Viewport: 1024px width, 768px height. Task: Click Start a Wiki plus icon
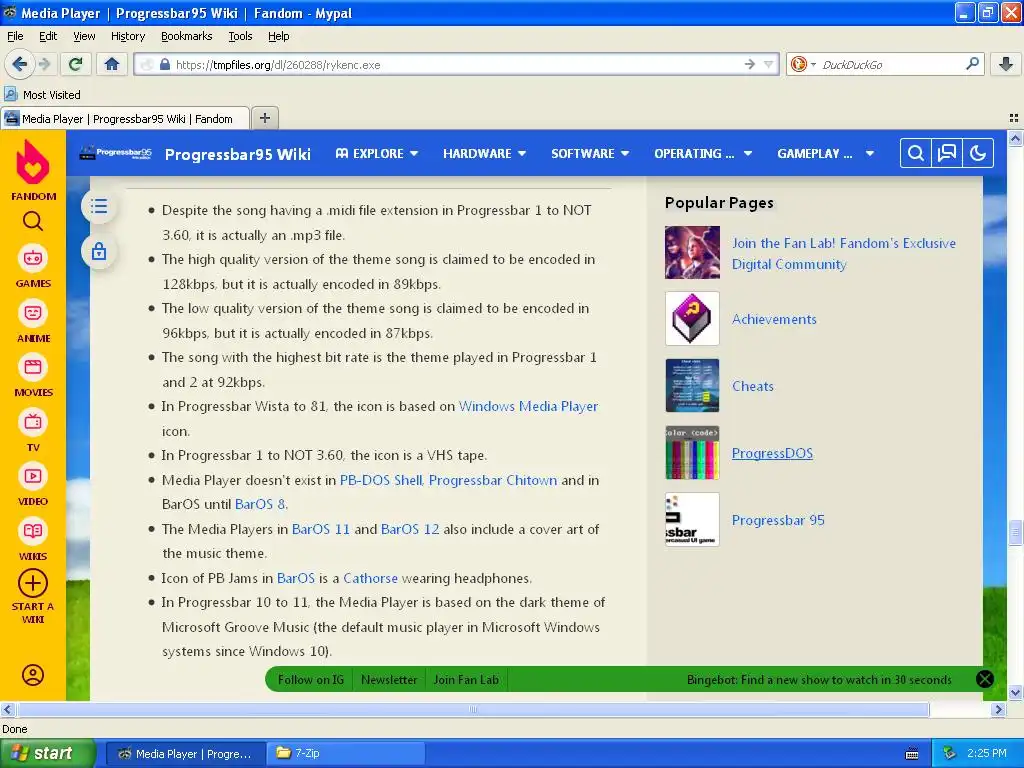(33, 583)
